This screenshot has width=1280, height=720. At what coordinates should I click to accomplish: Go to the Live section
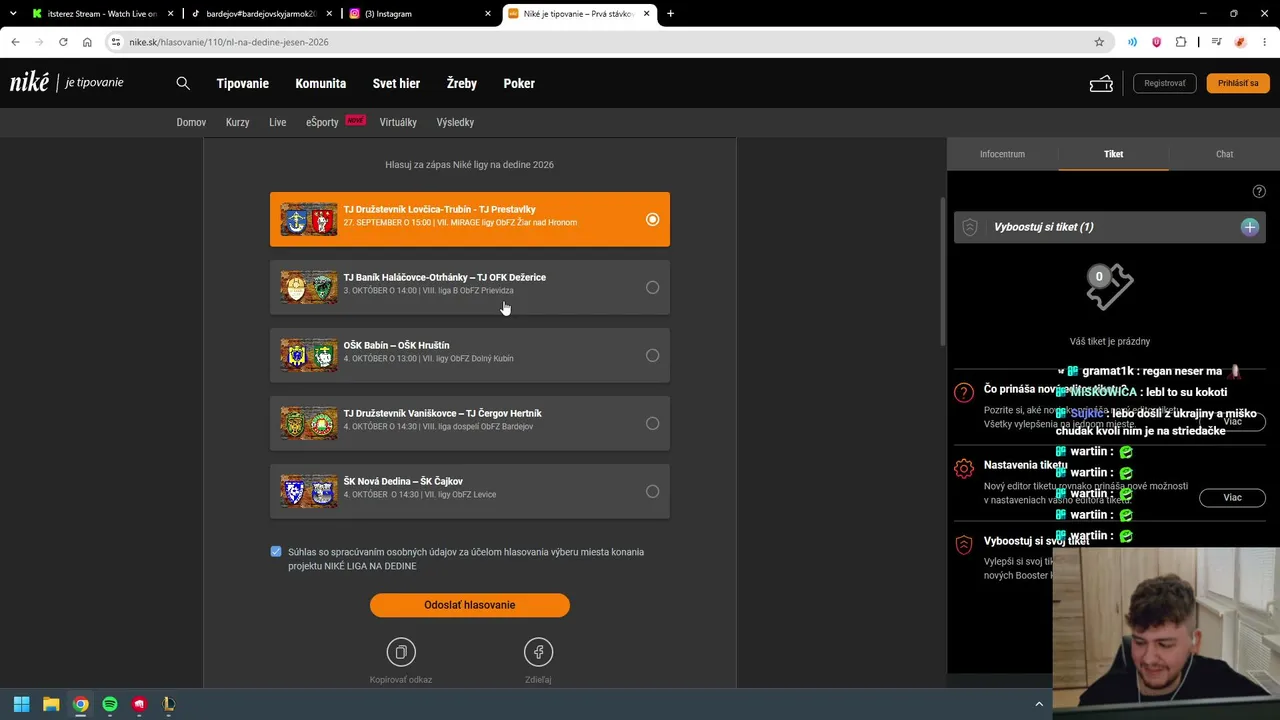(278, 122)
